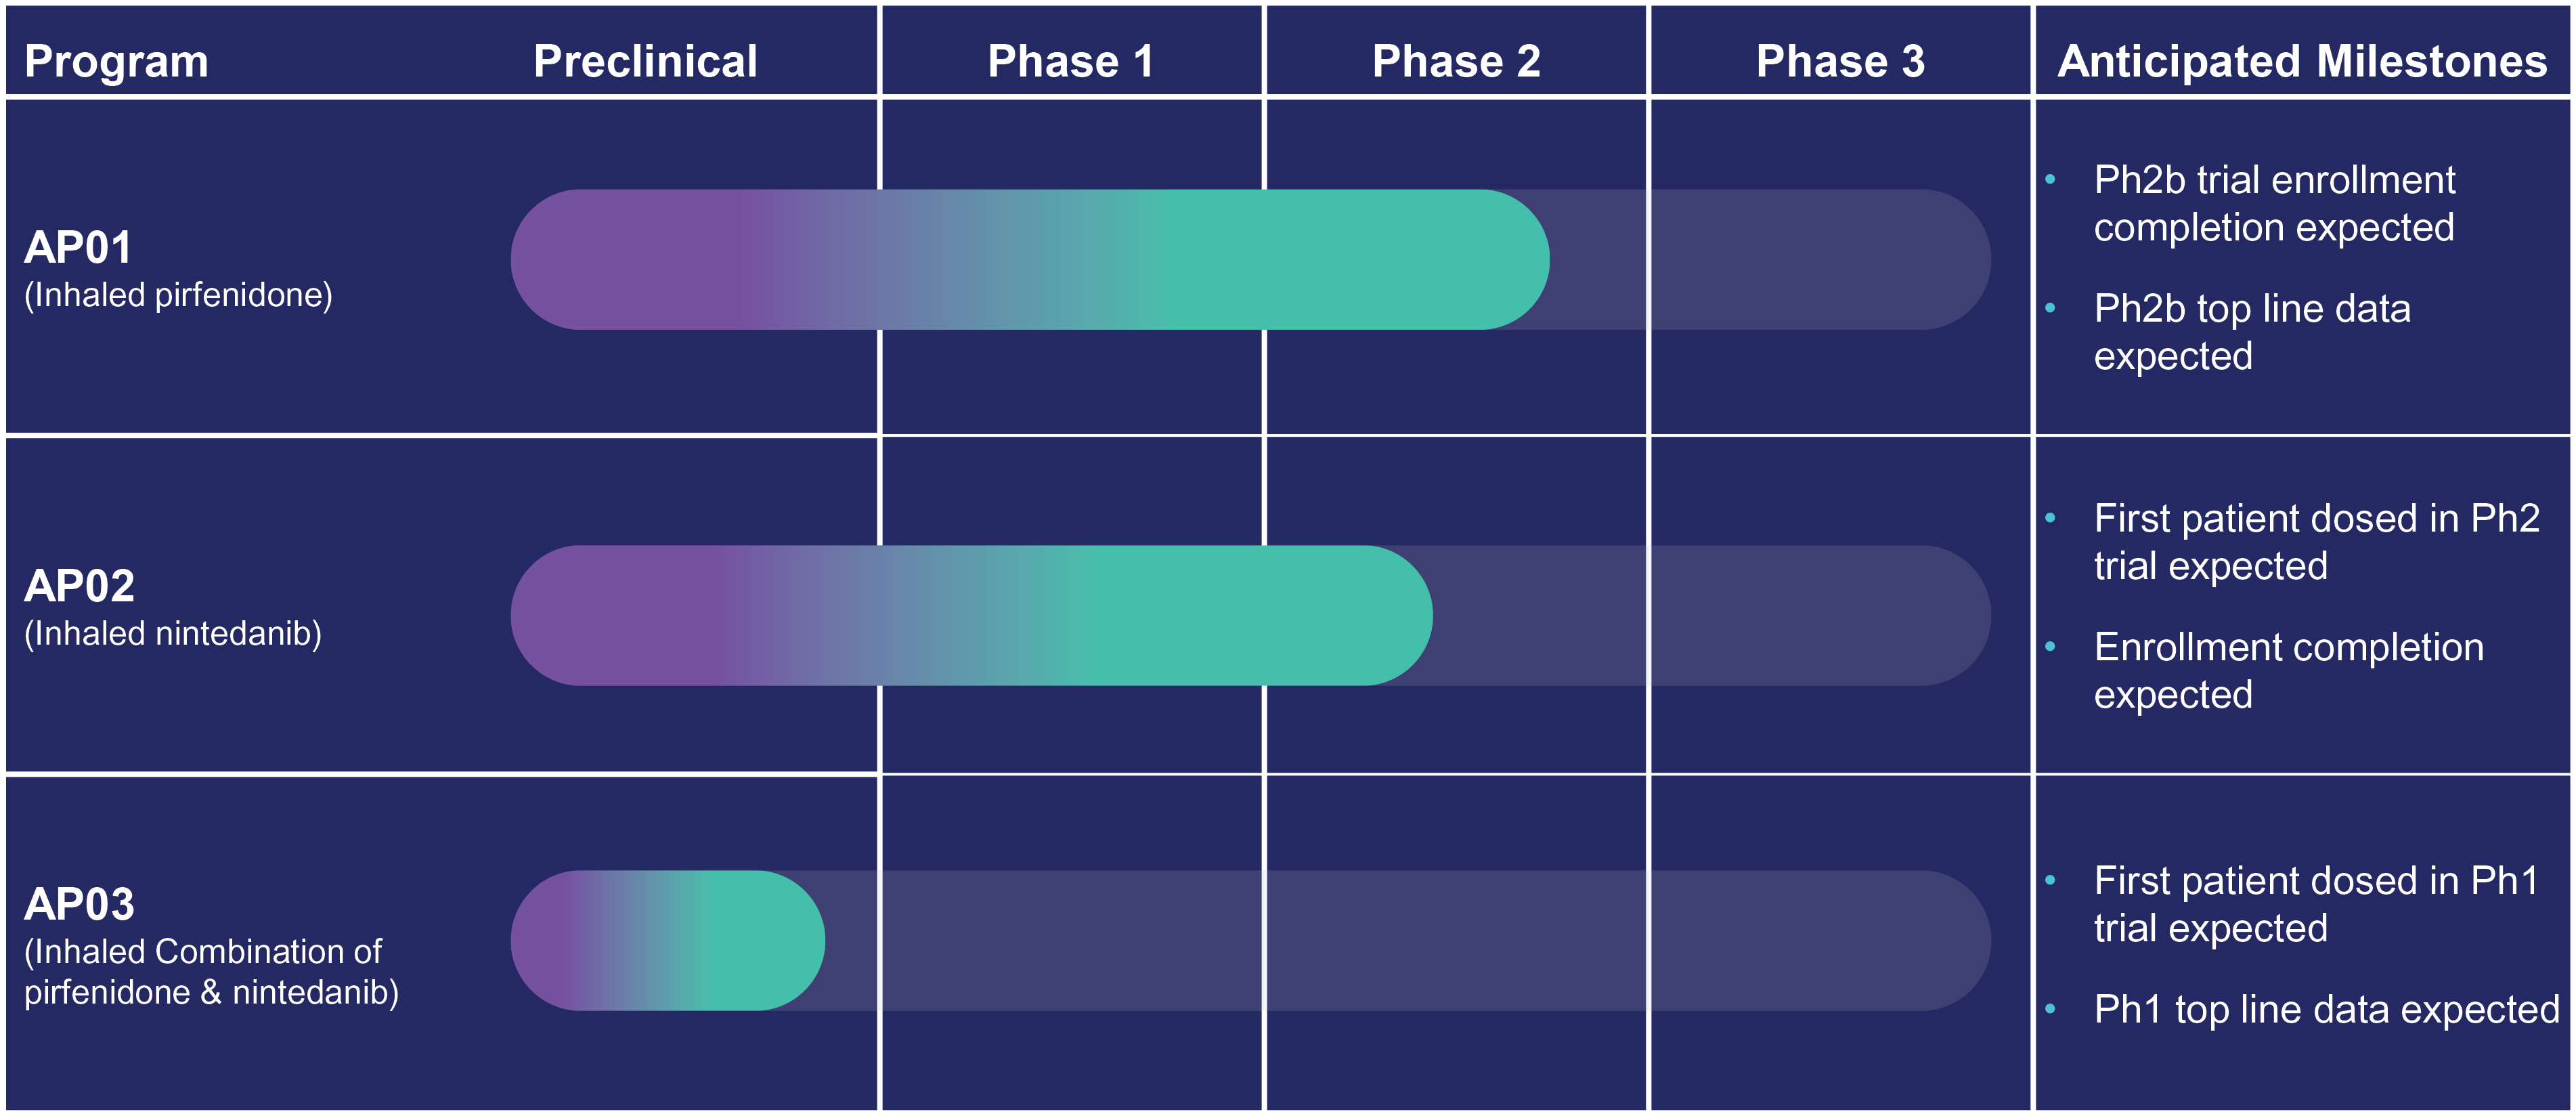Click Ph2b top line data milestone
The height and width of the screenshot is (1116, 2576).
2252,332
